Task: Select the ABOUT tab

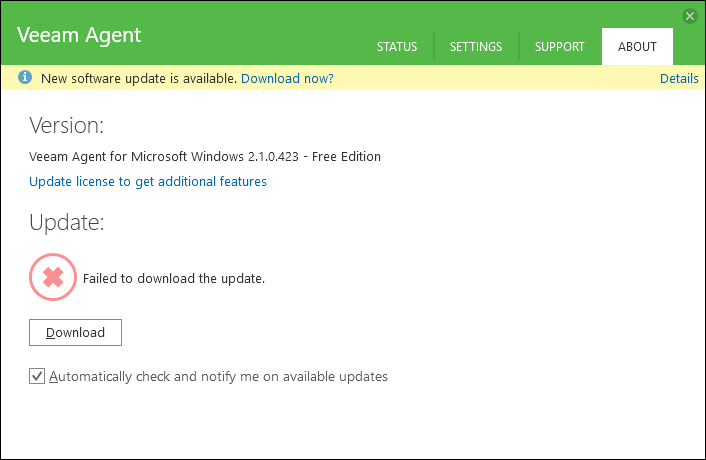Action: 637,46
